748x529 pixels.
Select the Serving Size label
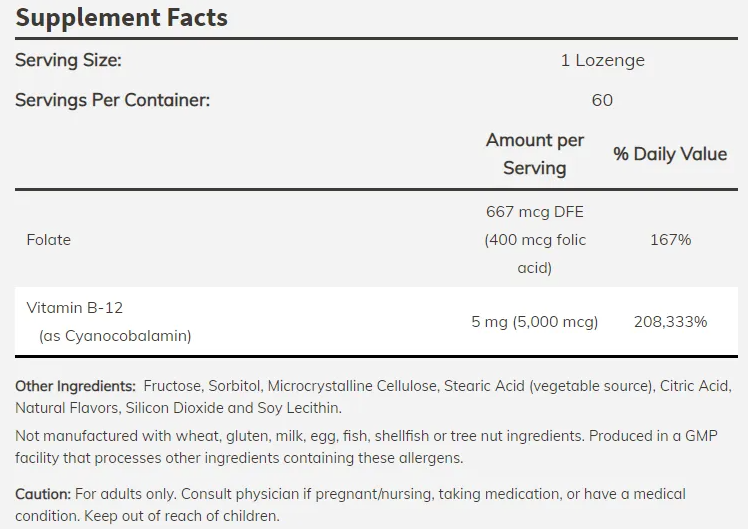pos(68,60)
